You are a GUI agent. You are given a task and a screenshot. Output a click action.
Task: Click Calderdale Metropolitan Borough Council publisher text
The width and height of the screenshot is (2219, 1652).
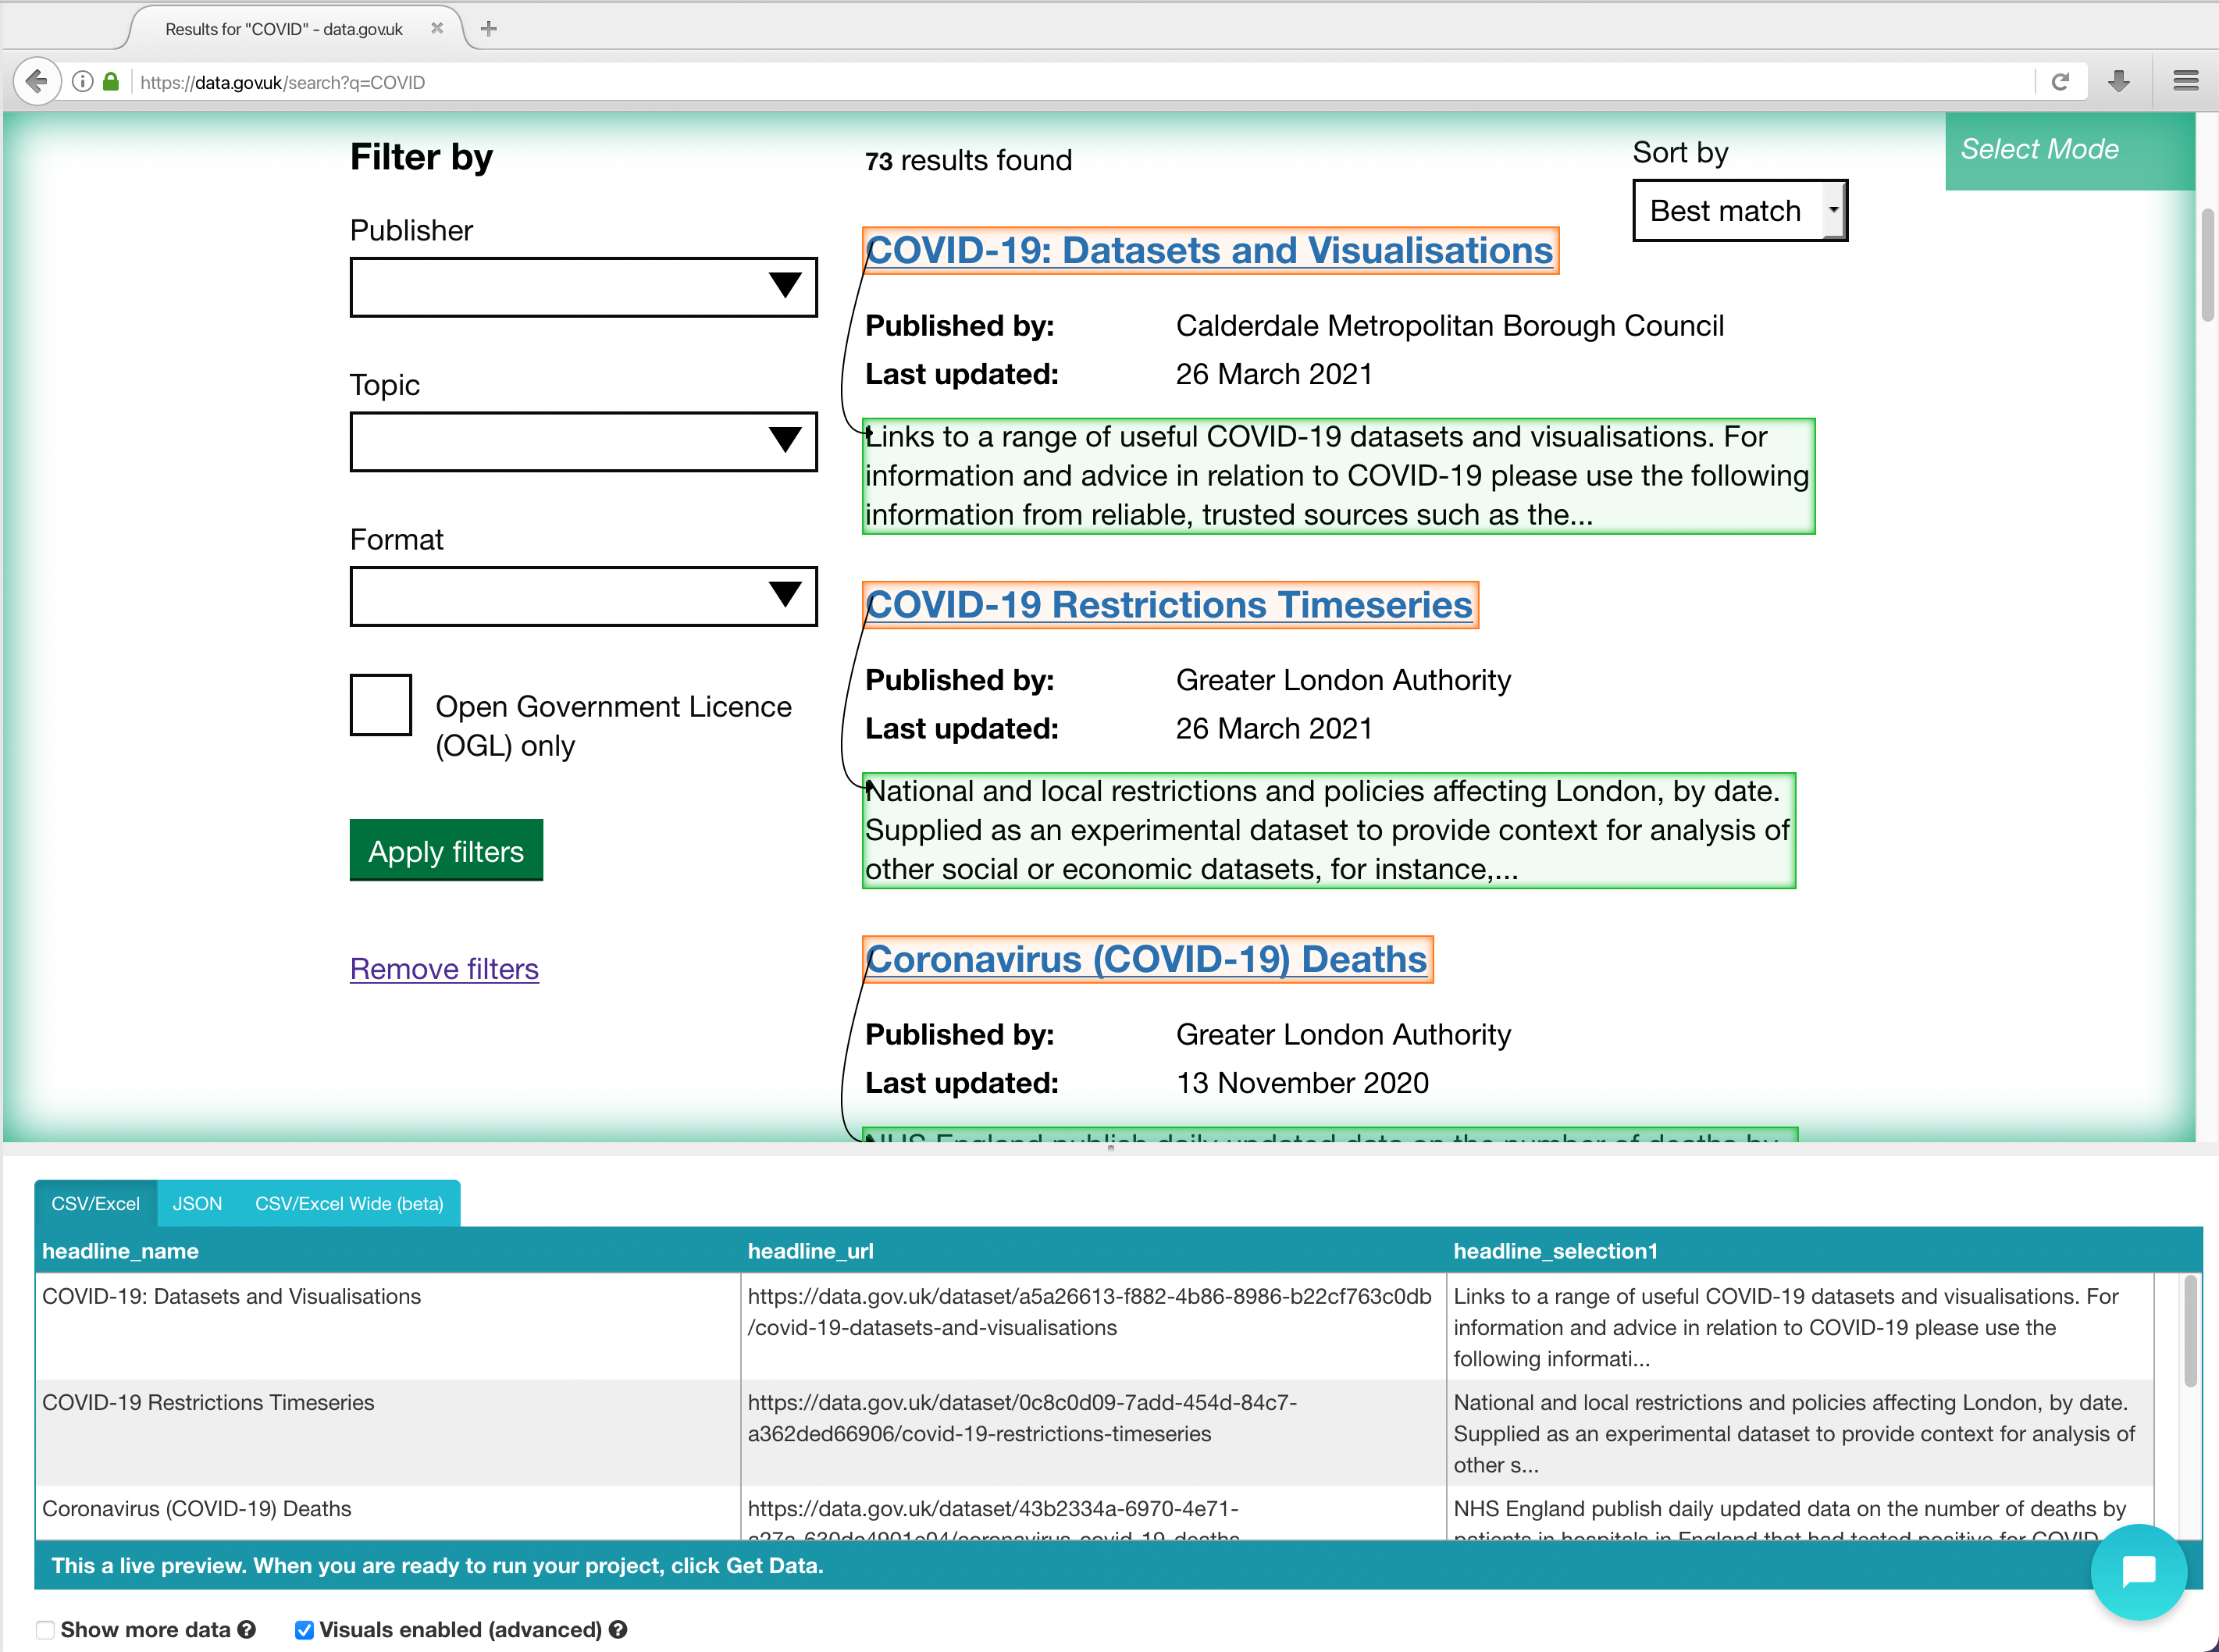[1450, 326]
